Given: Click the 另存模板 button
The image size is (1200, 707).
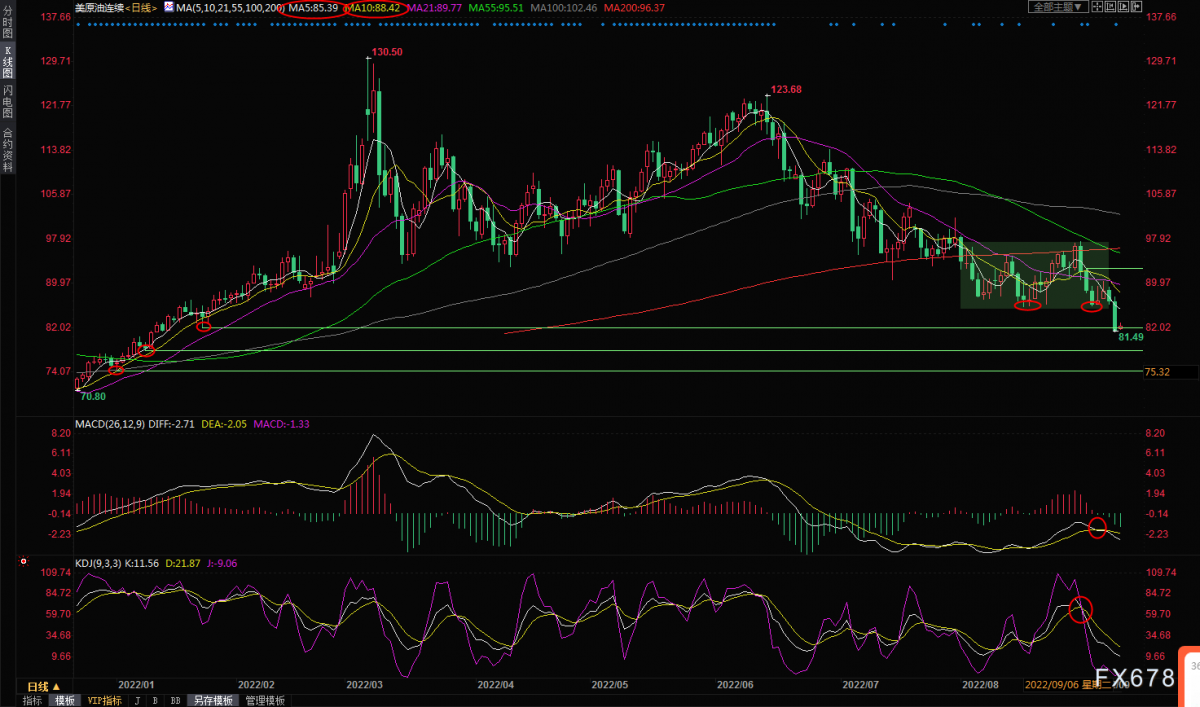Looking at the screenshot, I should click(213, 700).
